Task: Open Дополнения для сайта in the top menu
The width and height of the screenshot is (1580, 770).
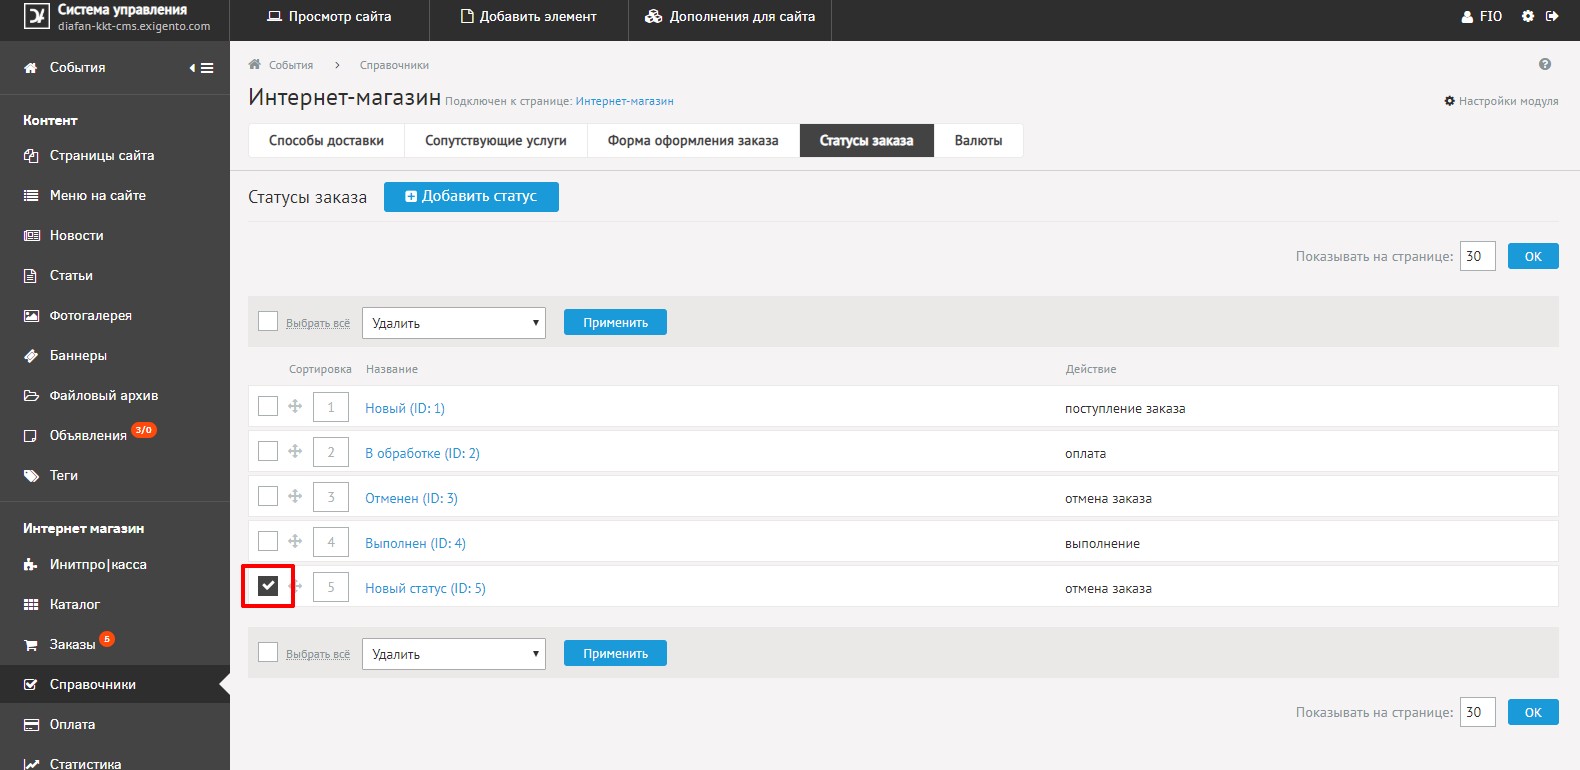Action: coord(730,17)
